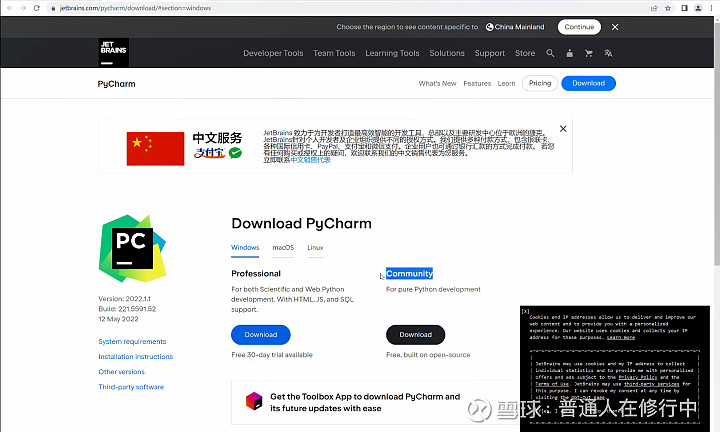Screen dimensions: 720x432
Task: Click the China flag image
Action: point(155,149)
